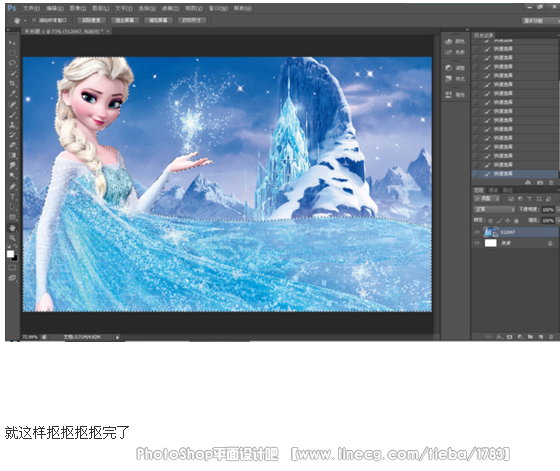Open the 基本功能 workspace dropdown
560x471 pixels.
(541, 21)
